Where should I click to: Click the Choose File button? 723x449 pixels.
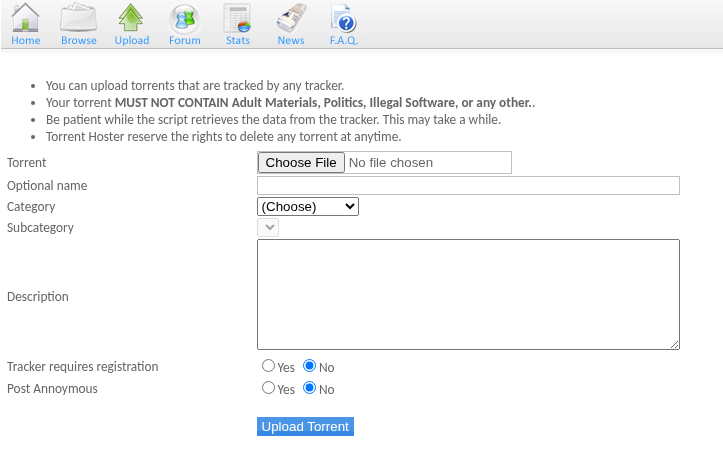pos(301,163)
